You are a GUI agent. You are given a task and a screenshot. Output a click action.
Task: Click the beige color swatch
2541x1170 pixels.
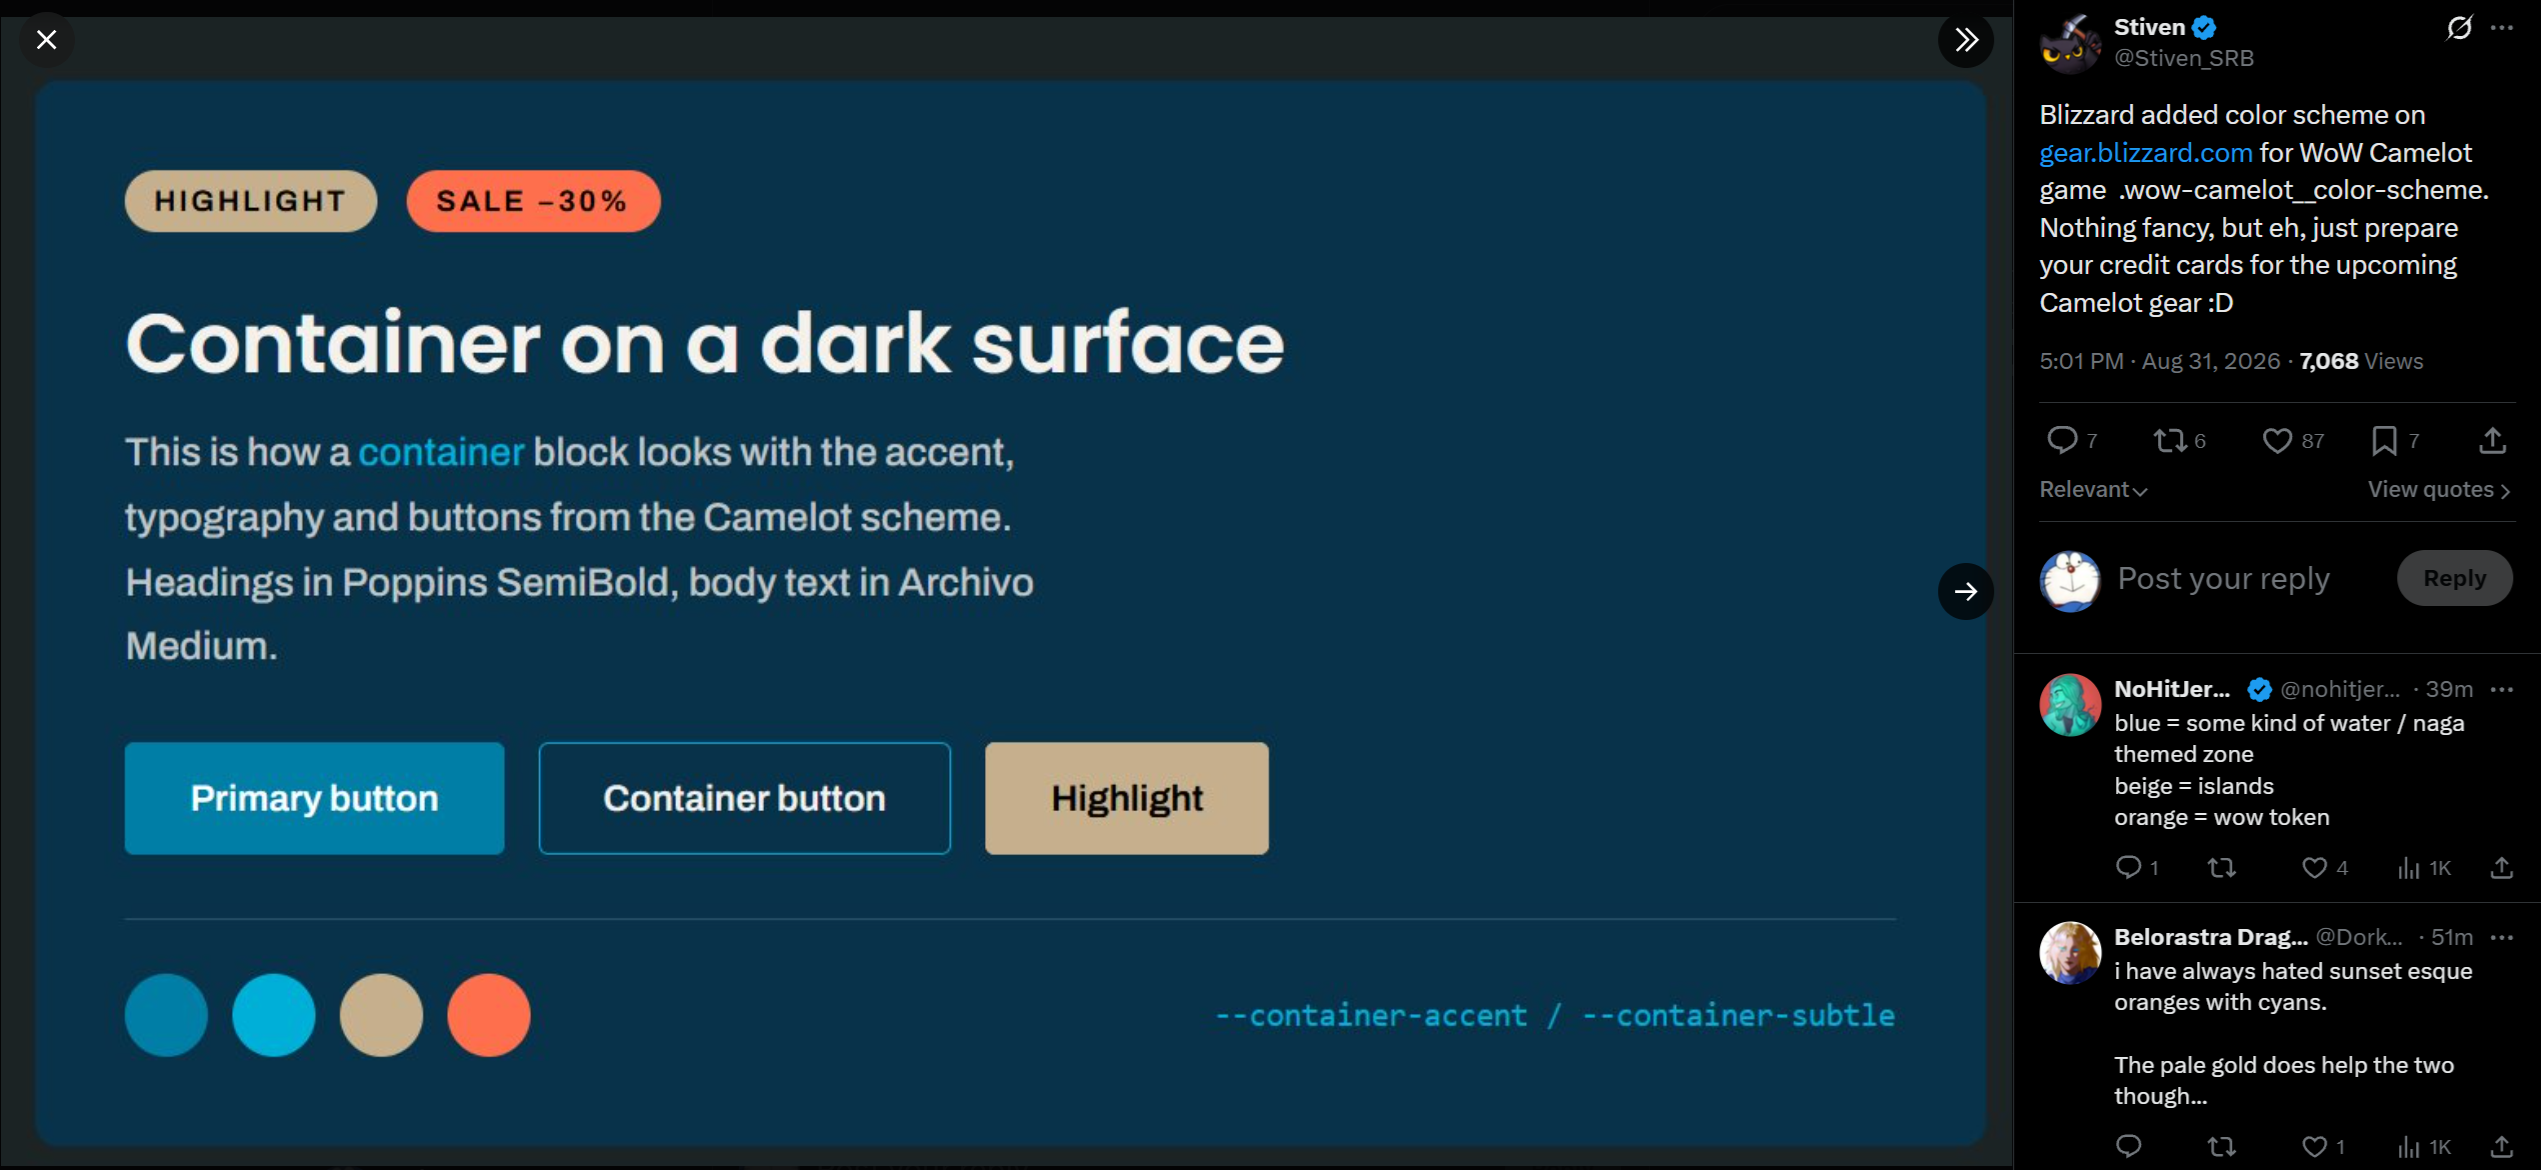381,1015
